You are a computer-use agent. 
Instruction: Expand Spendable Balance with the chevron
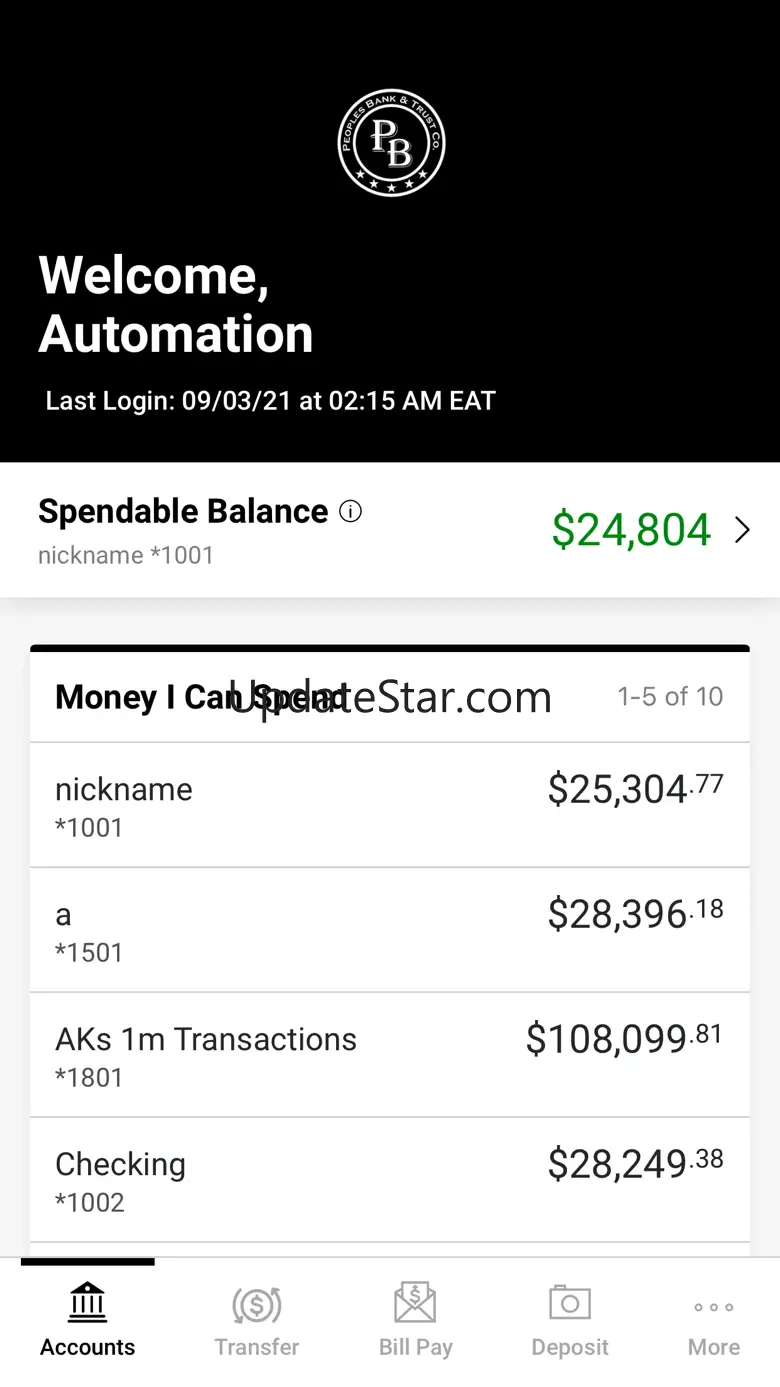742,530
